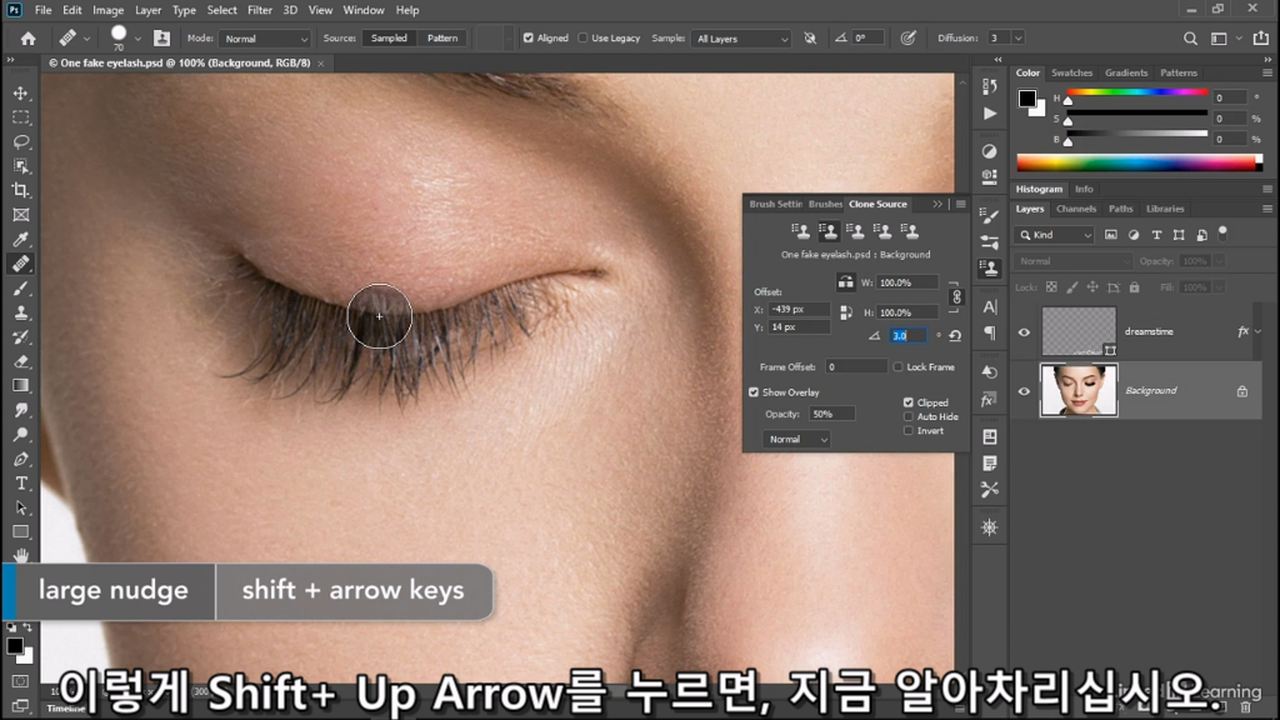The width and height of the screenshot is (1280, 720).
Task: Select the Gradient tool
Action: click(x=21, y=385)
